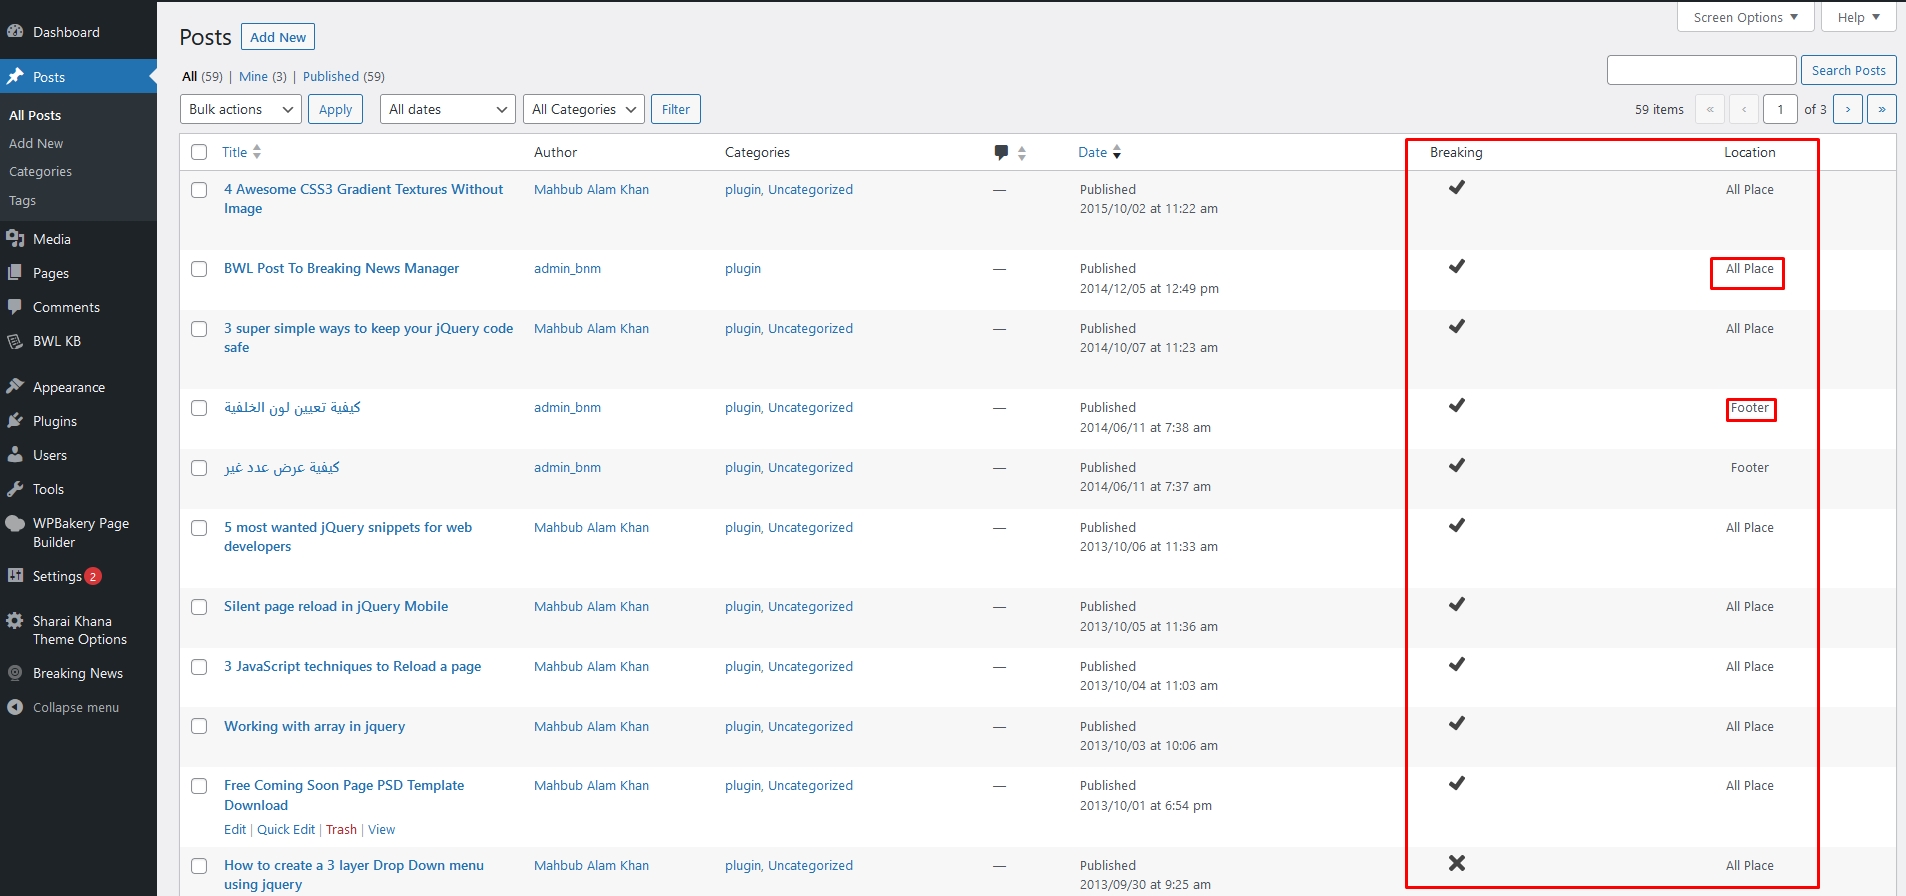This screenshot has width=1906, height=896.
Task: Click the Collapse menu arrow icon
Action: click(x=15, y=707)
